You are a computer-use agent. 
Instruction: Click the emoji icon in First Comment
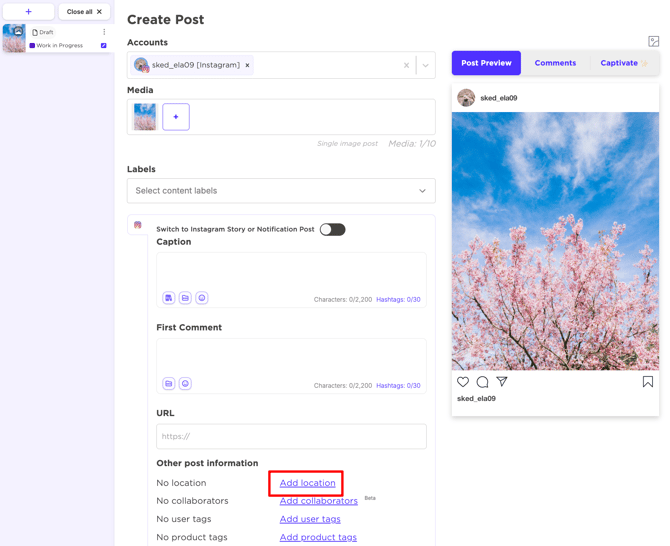coord(185,384)
